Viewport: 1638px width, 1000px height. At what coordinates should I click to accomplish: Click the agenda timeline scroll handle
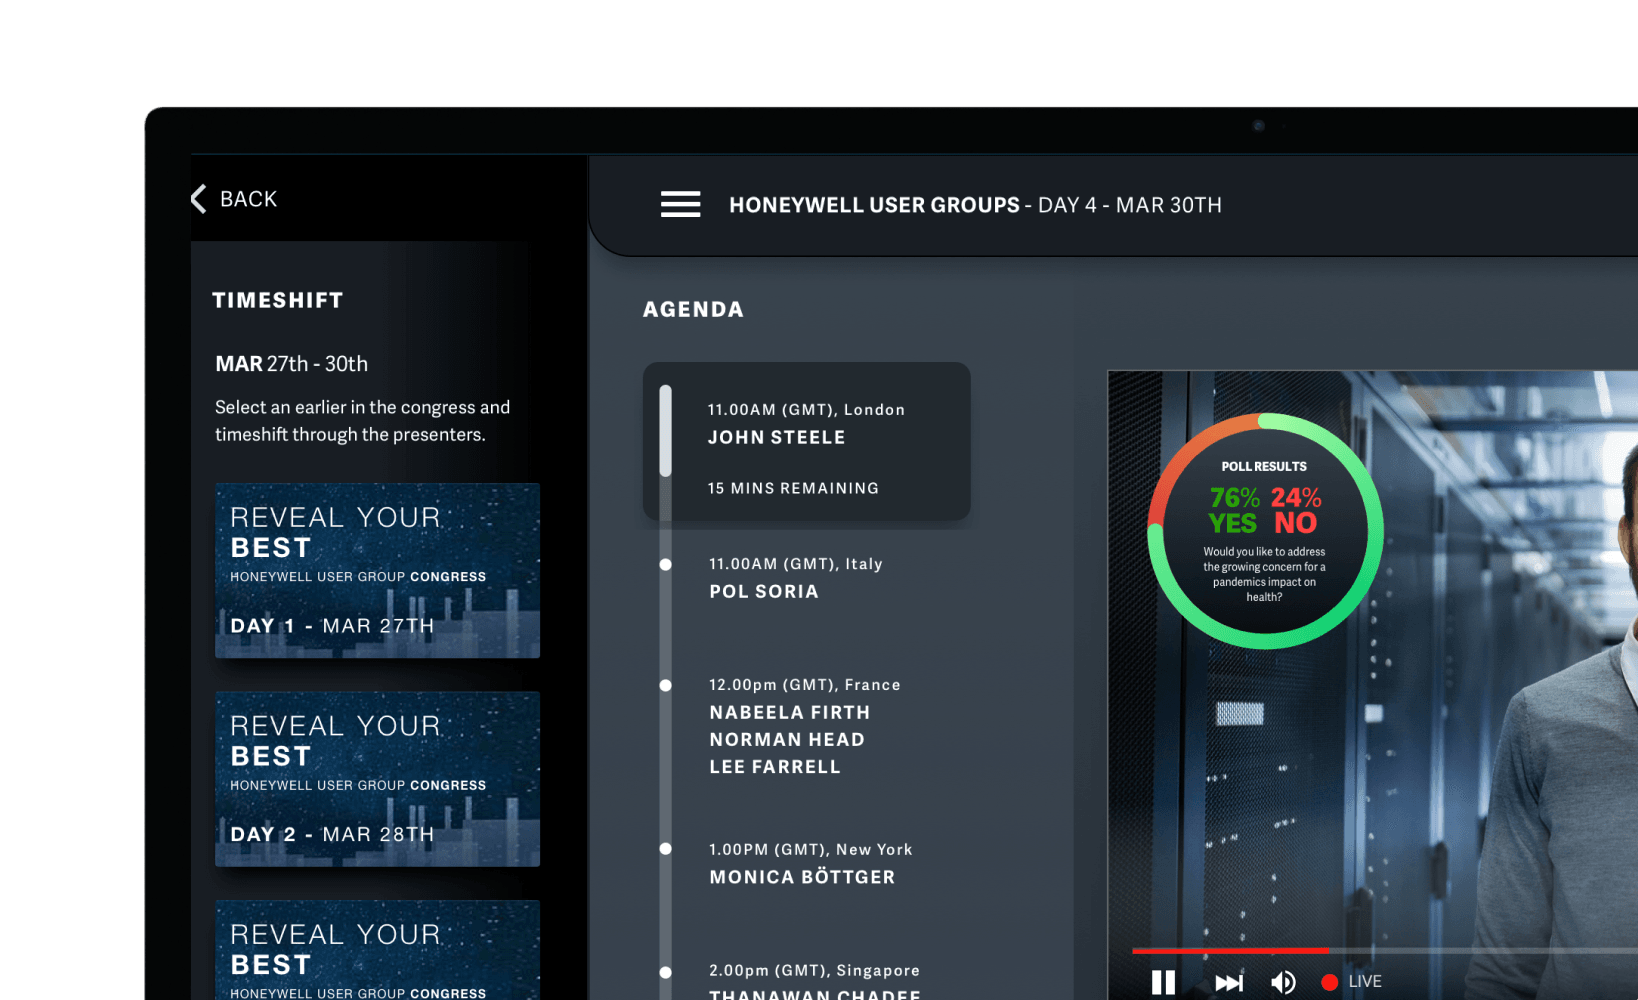[665, 431]
